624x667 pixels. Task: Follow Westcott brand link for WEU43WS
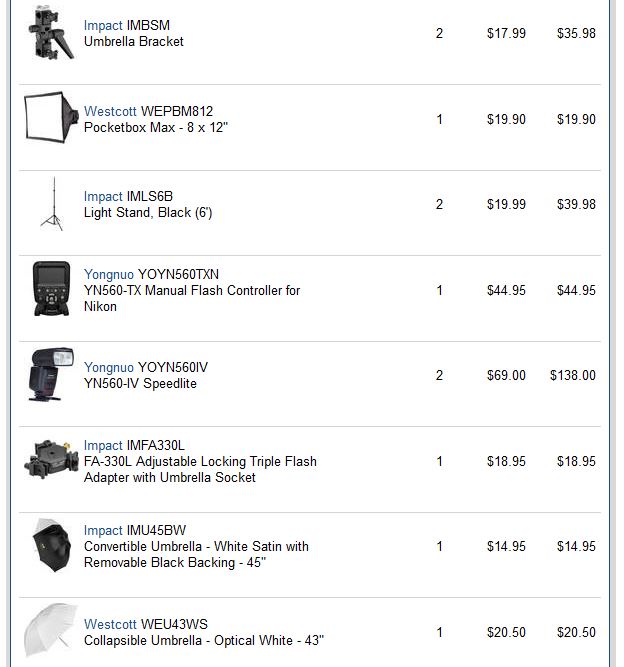click(x=110, y=624)
